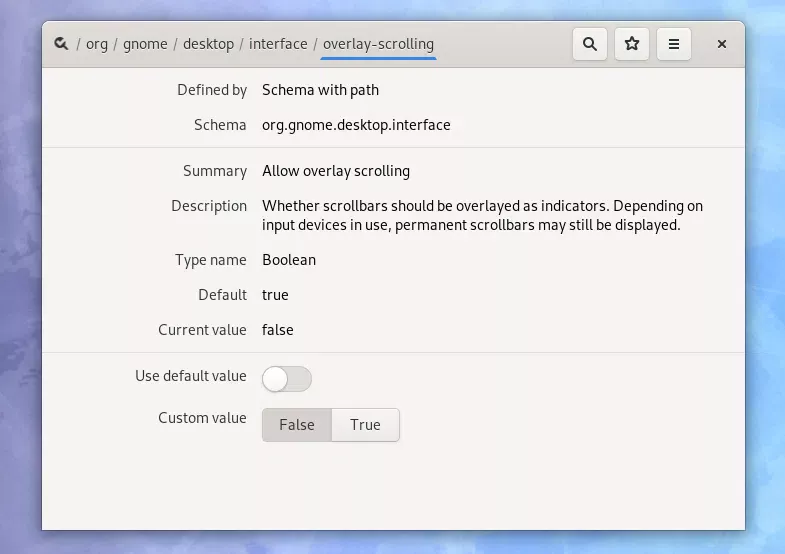This screenshot has height=554, width=785.
Task: Click the Boolean type name value
Action: coord(289,260)
